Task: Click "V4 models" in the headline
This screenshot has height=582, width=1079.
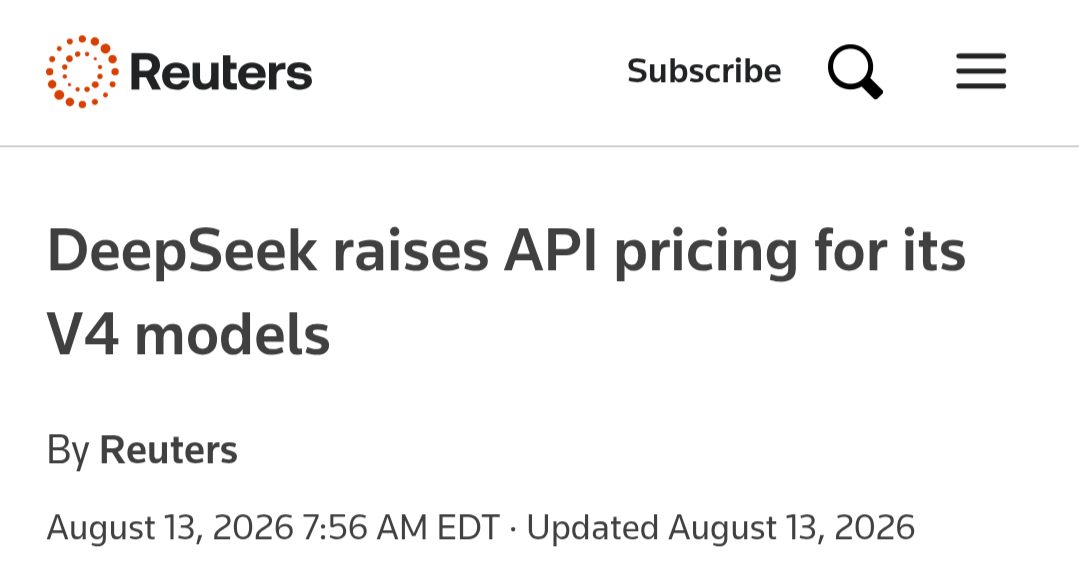Action: [189, 336]
